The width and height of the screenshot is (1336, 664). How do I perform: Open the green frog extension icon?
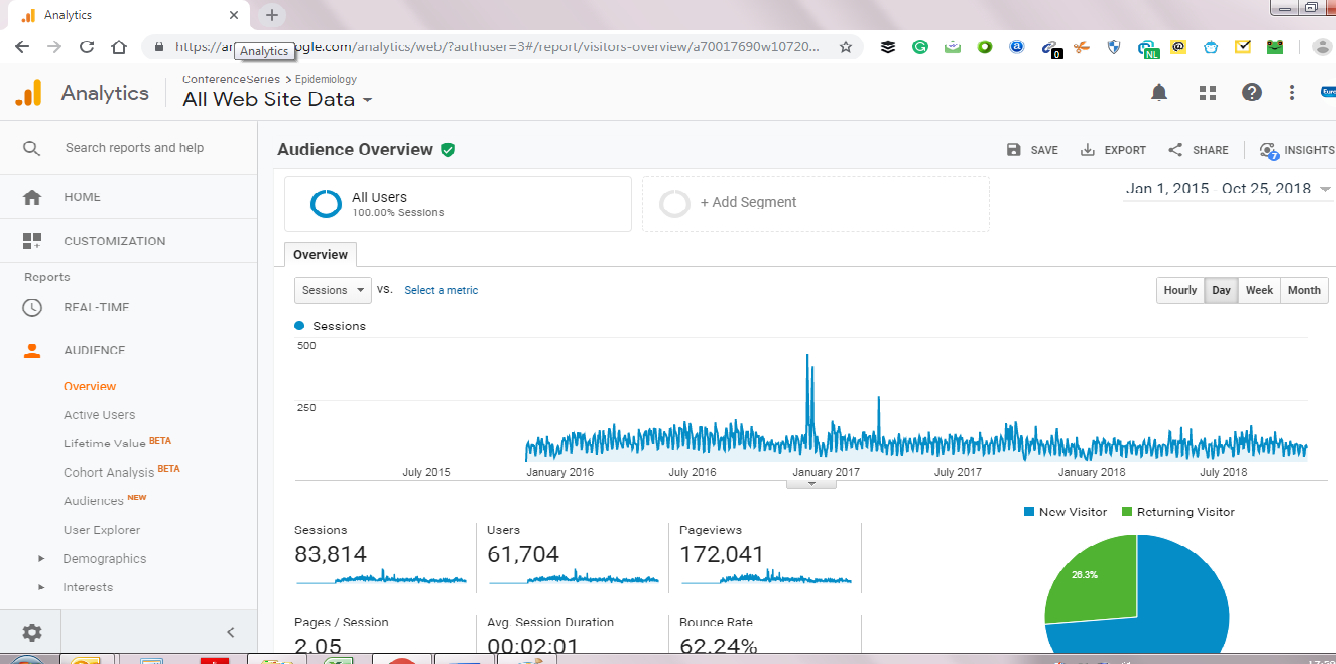pos(1275,47)
